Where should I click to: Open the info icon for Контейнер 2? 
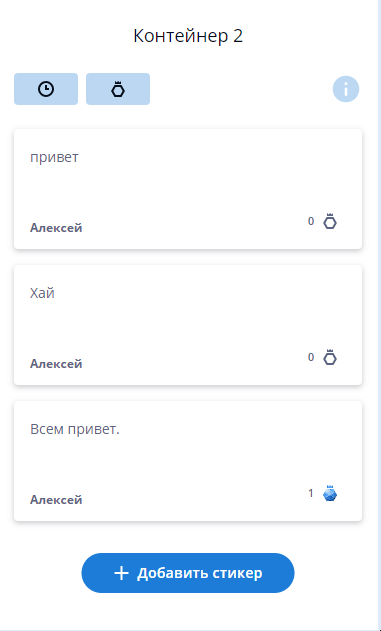click(346, 89)
